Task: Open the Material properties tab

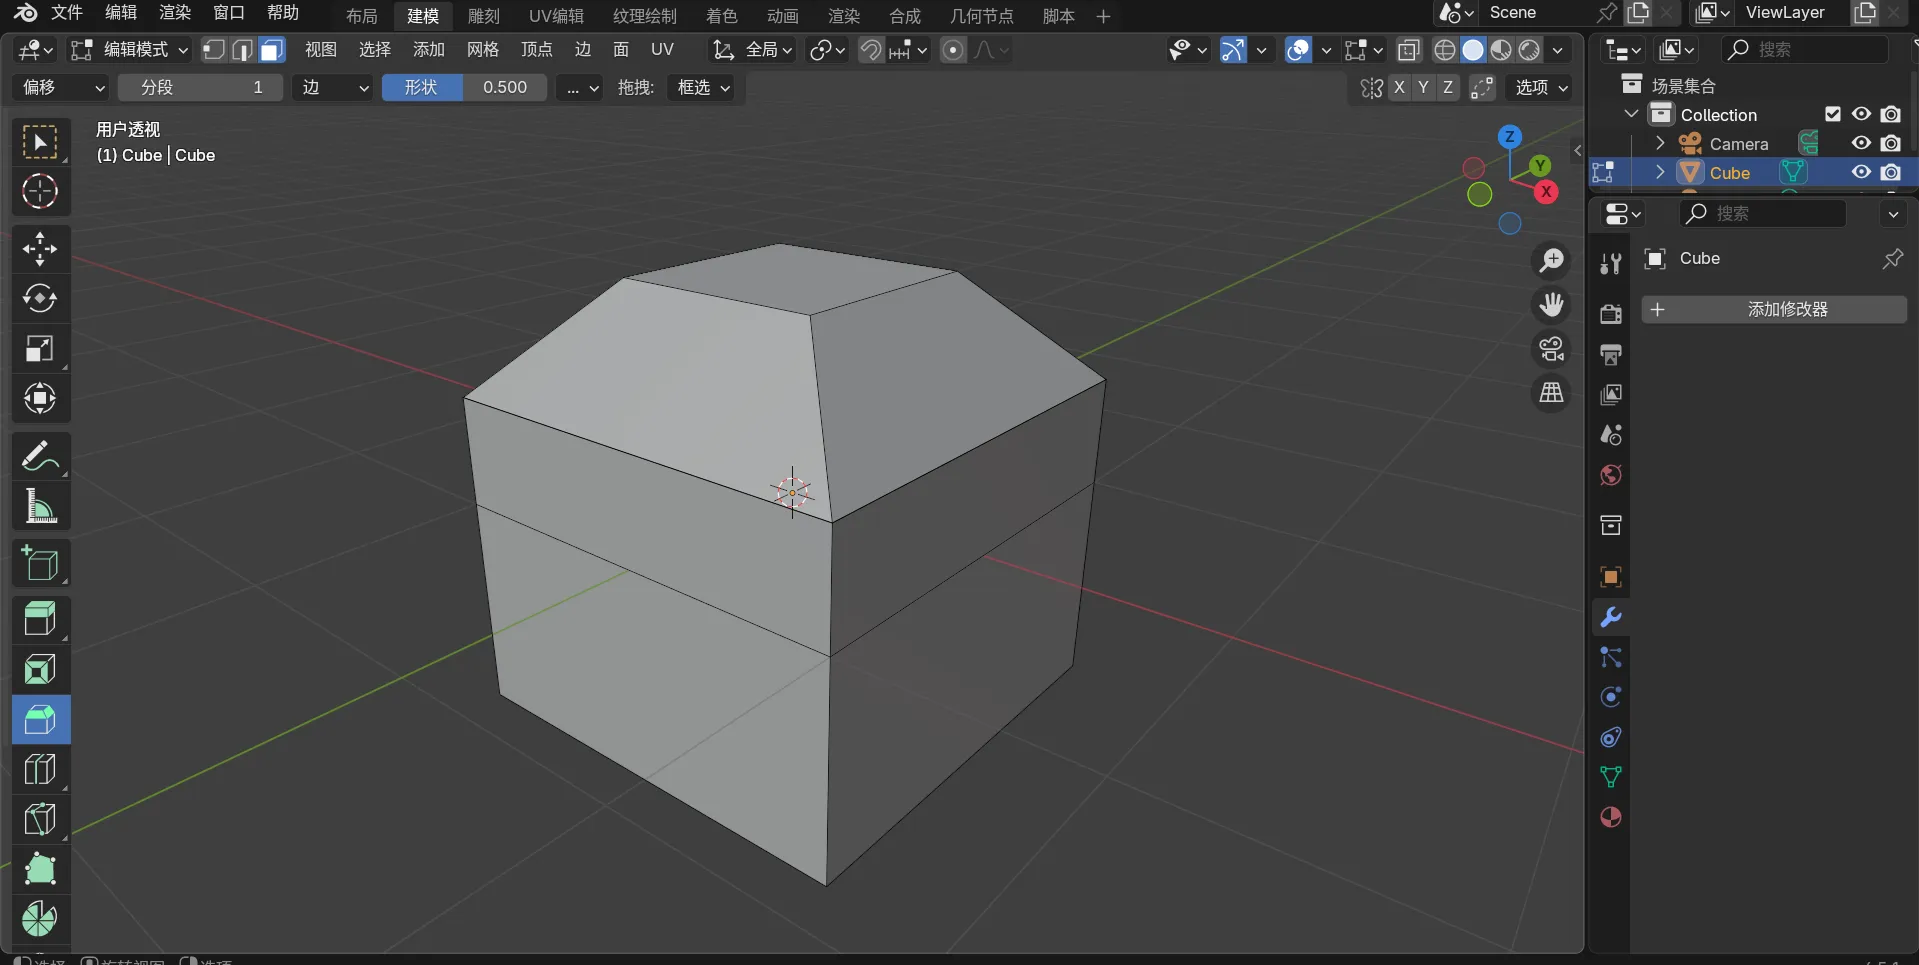Action: pyautogui.click(x=1610, y=817)
